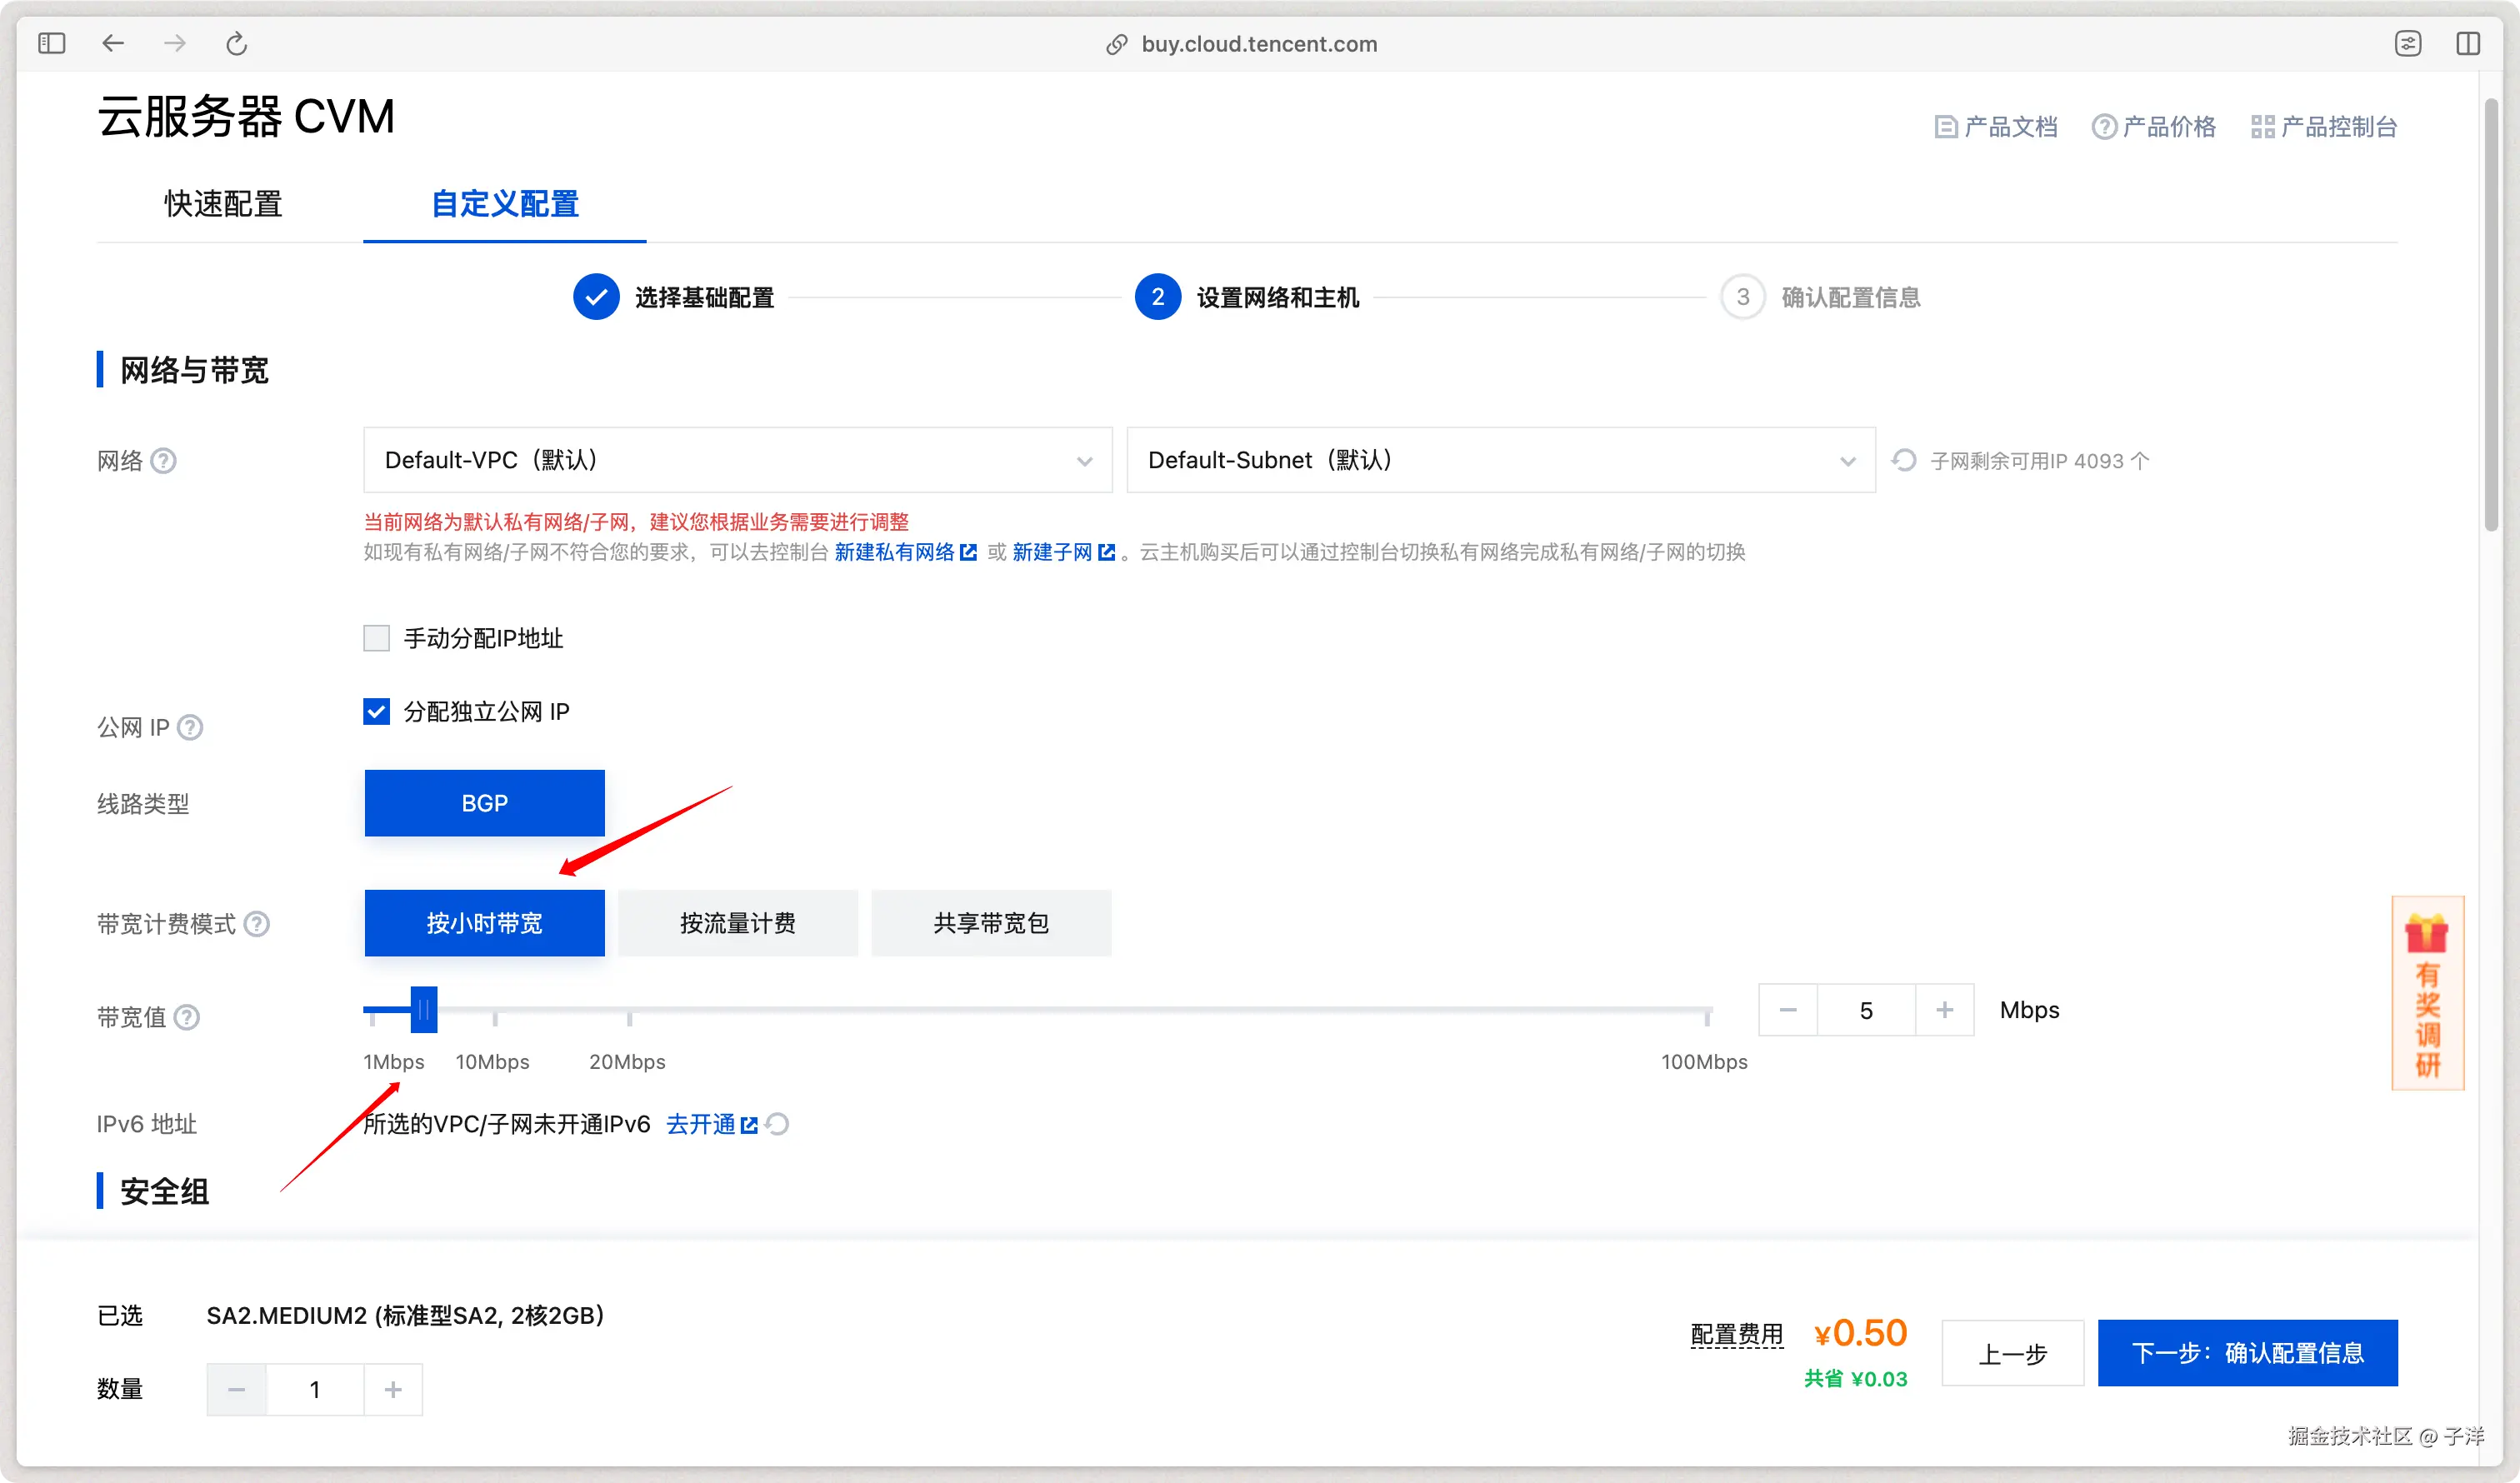Select 按流量计费 billing mode
Image resolution: width=2520 pixels, height=1483 pixels.
tap(737, 922)
